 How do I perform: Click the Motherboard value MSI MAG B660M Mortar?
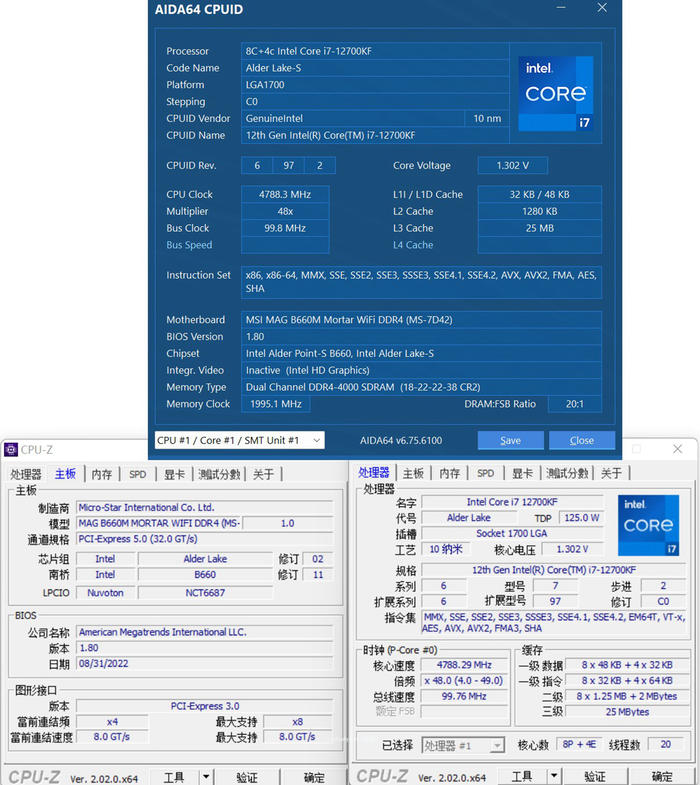[x=421, y=319]
